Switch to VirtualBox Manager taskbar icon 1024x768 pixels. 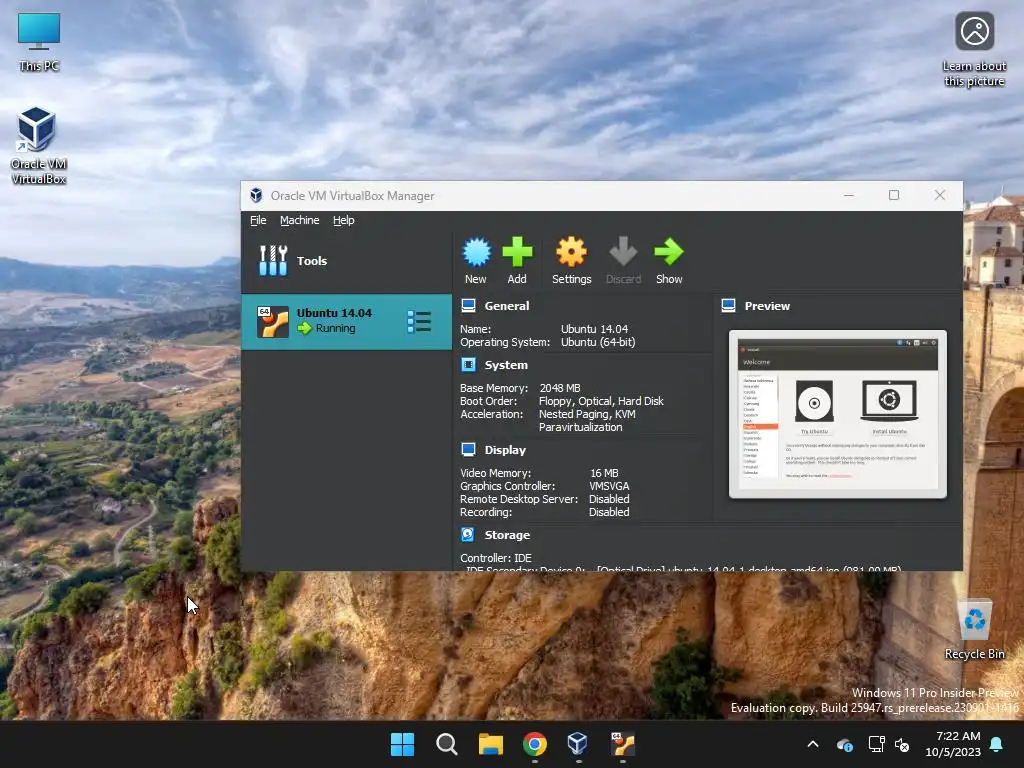(577, 744)
